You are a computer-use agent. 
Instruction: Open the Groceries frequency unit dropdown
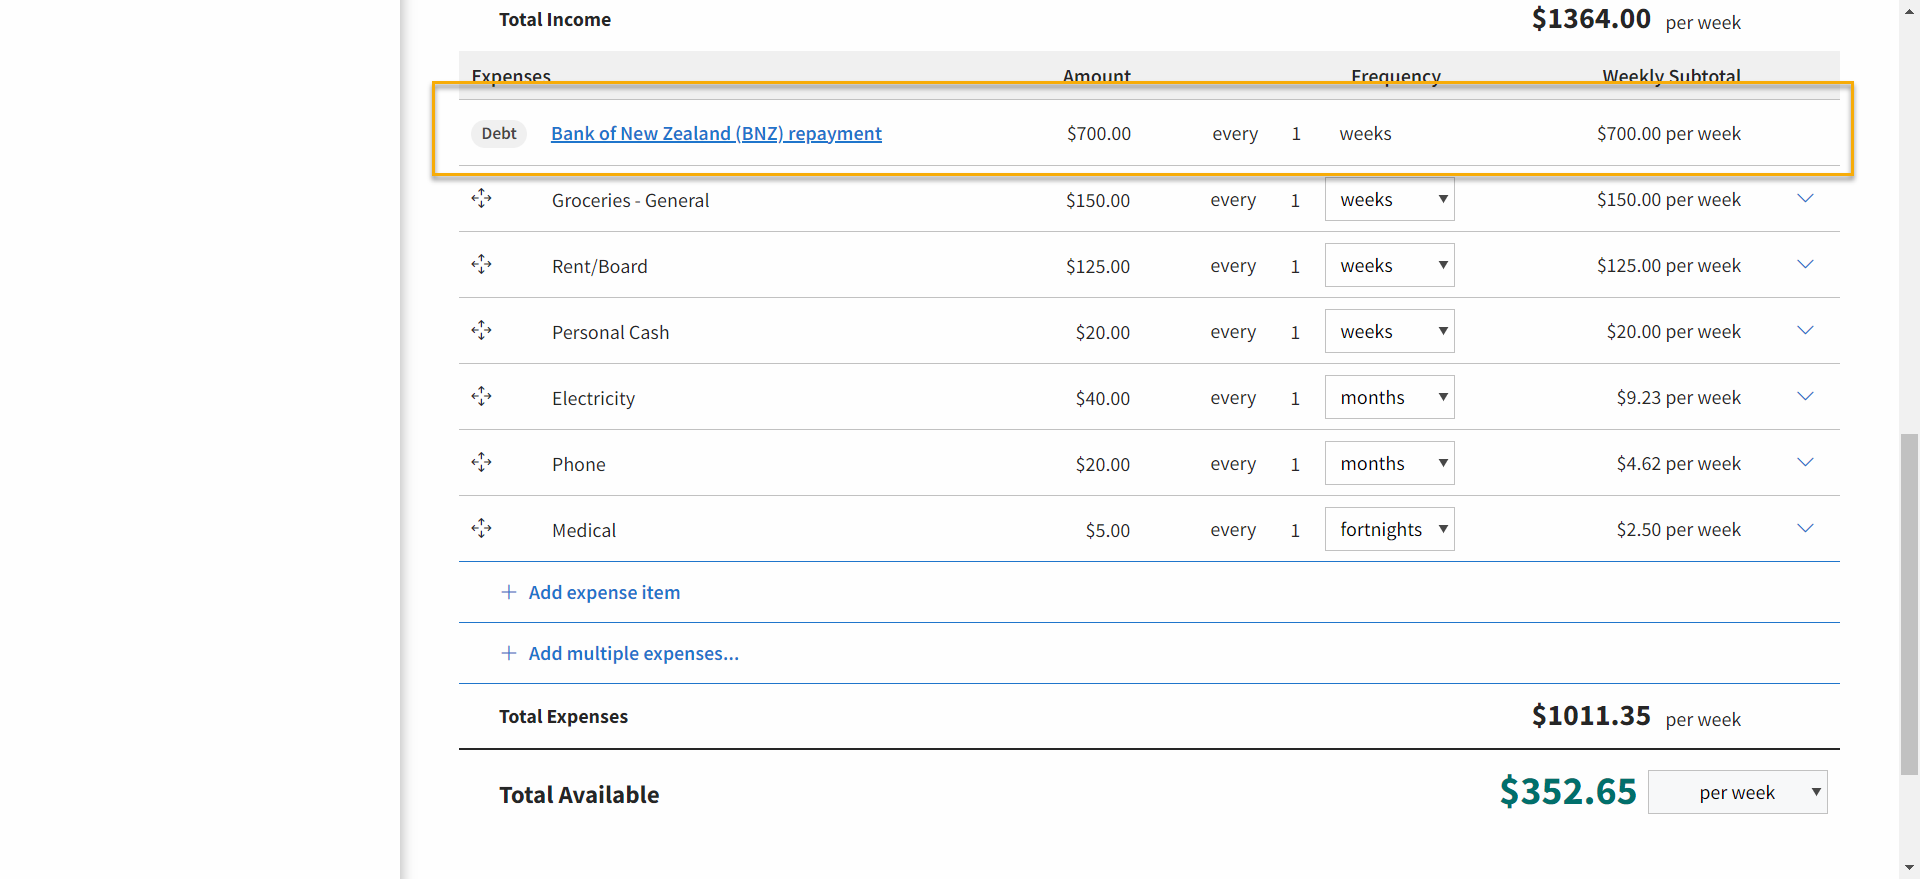click(1390, 199)
